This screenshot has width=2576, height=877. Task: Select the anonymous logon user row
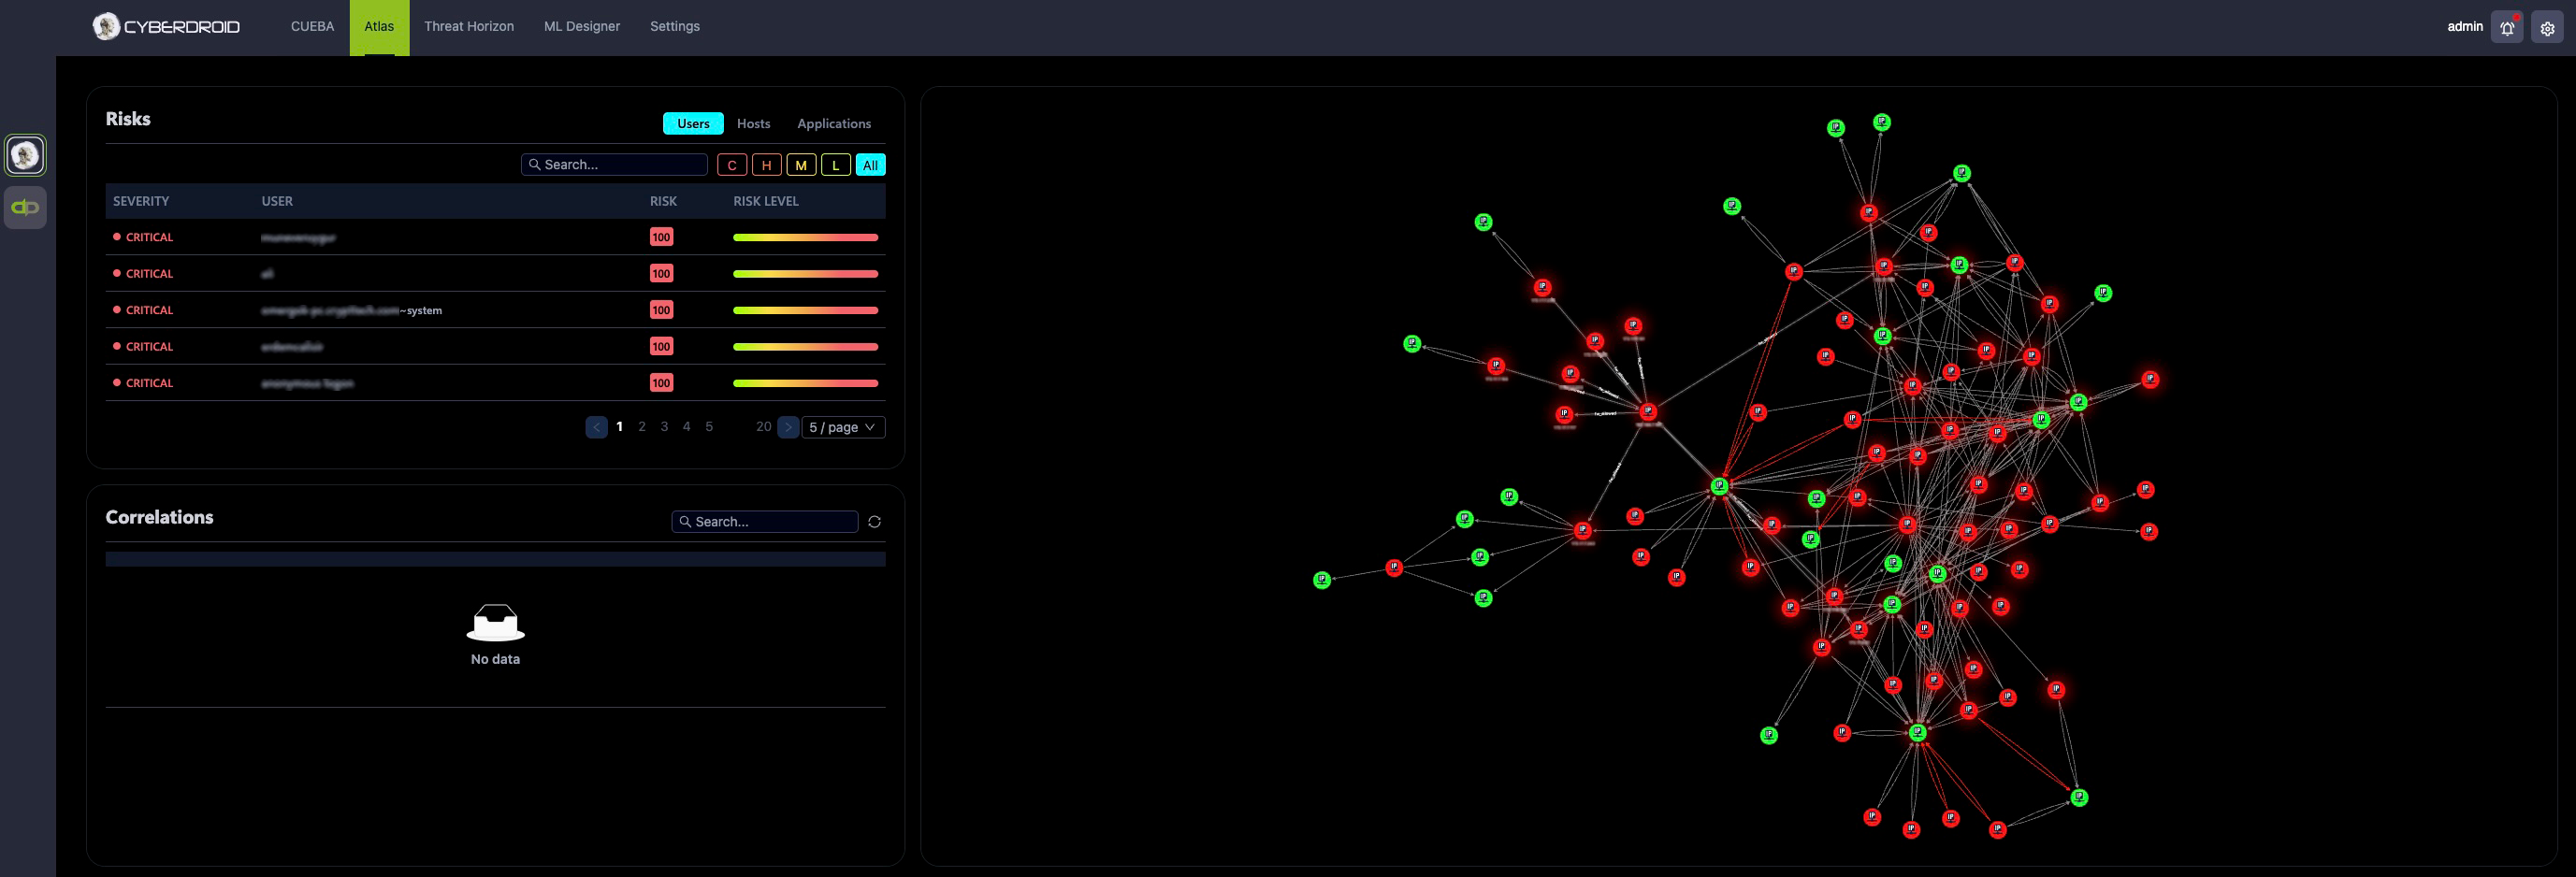coord(495,383)
